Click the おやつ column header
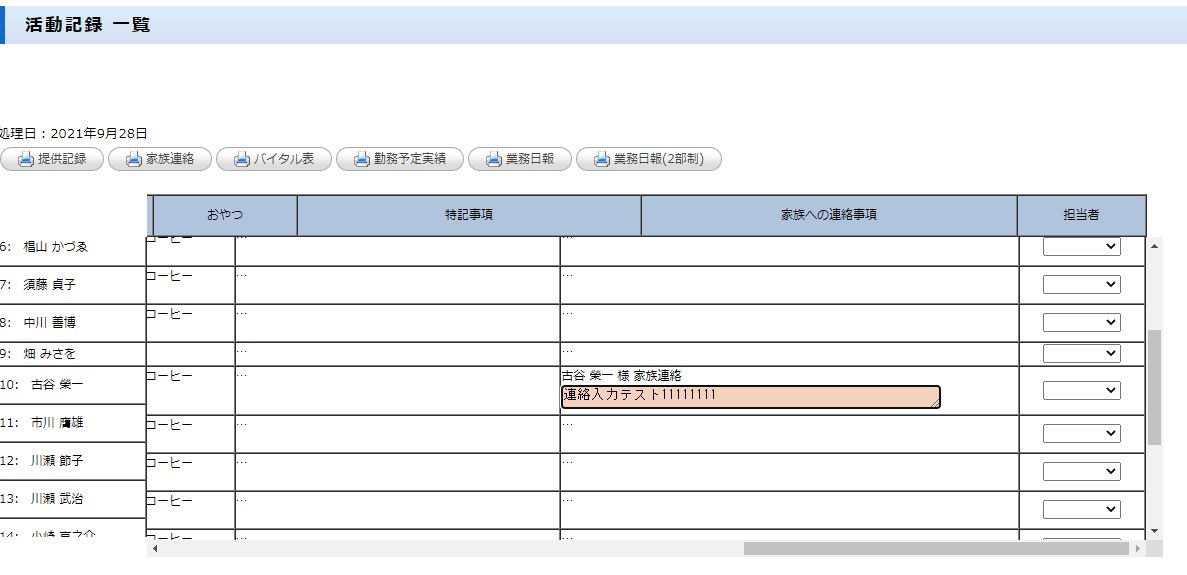1187x575 pixels. click(x=225, y=215)
